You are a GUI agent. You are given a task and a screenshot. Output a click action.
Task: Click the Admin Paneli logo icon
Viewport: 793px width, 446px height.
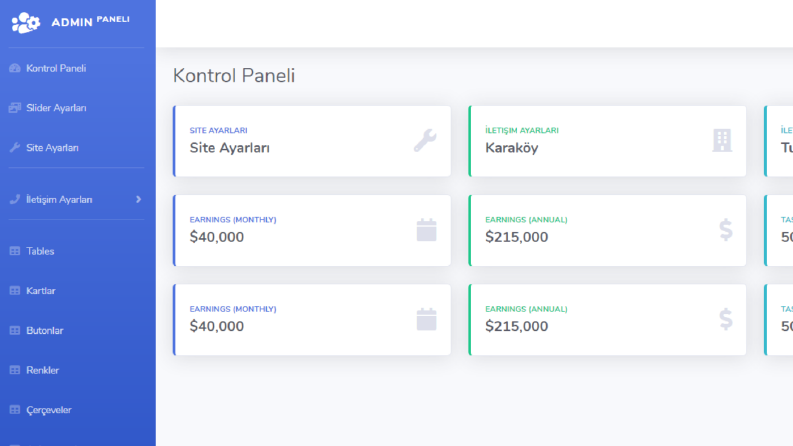[26, 22]
